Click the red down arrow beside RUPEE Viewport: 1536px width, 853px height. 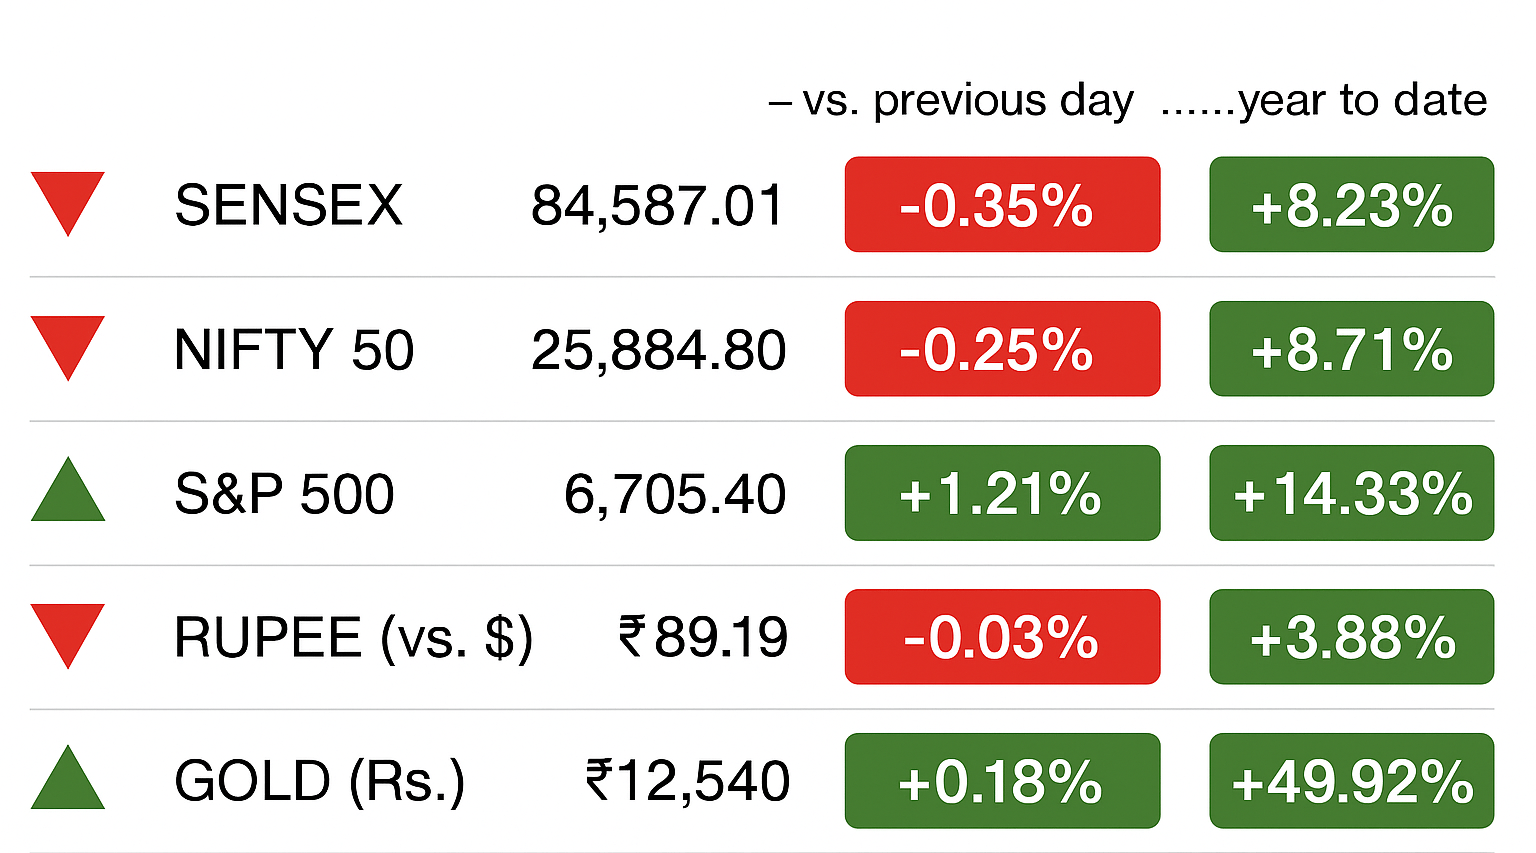click(x=68, y=632)
